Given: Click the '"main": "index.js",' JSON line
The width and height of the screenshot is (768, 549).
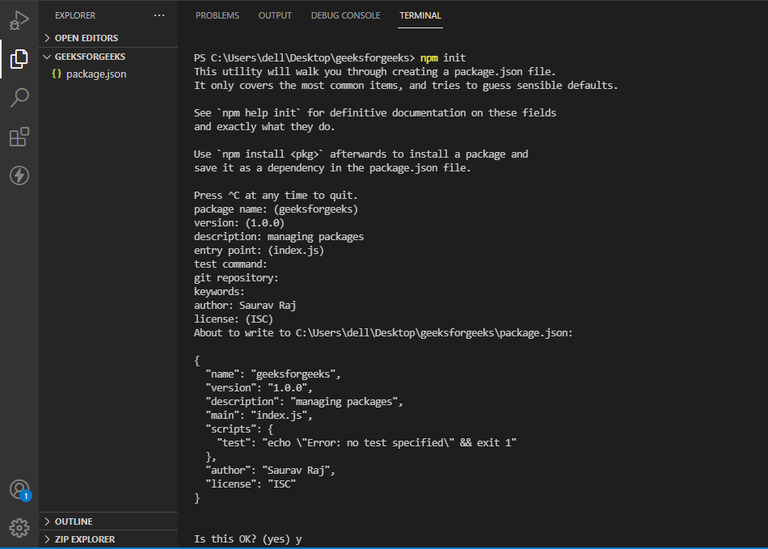Looking at the screenshot, I should (259, 415).
